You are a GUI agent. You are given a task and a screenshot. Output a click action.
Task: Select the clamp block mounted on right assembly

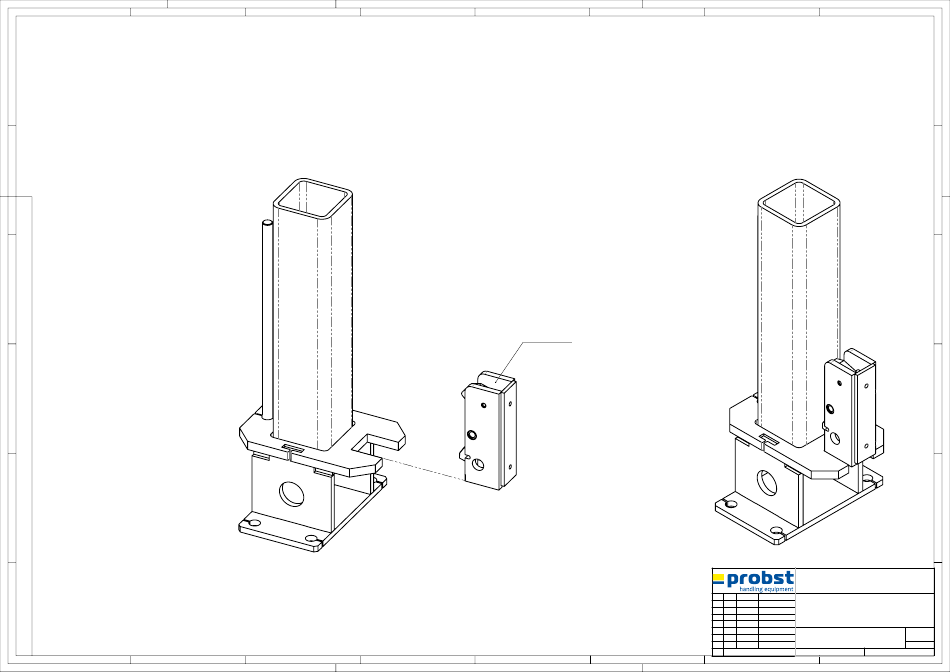pyautogui.click(x=849, y=407)
